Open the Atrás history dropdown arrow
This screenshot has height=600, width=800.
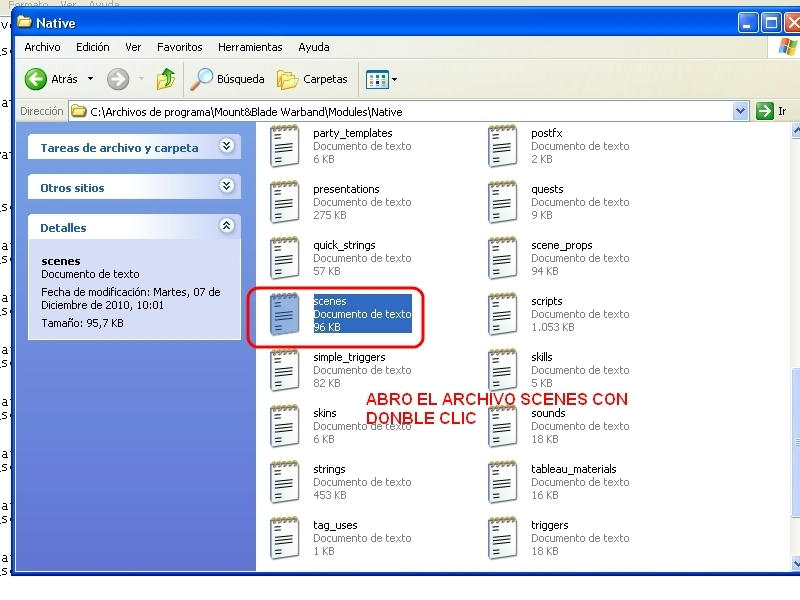90,79
